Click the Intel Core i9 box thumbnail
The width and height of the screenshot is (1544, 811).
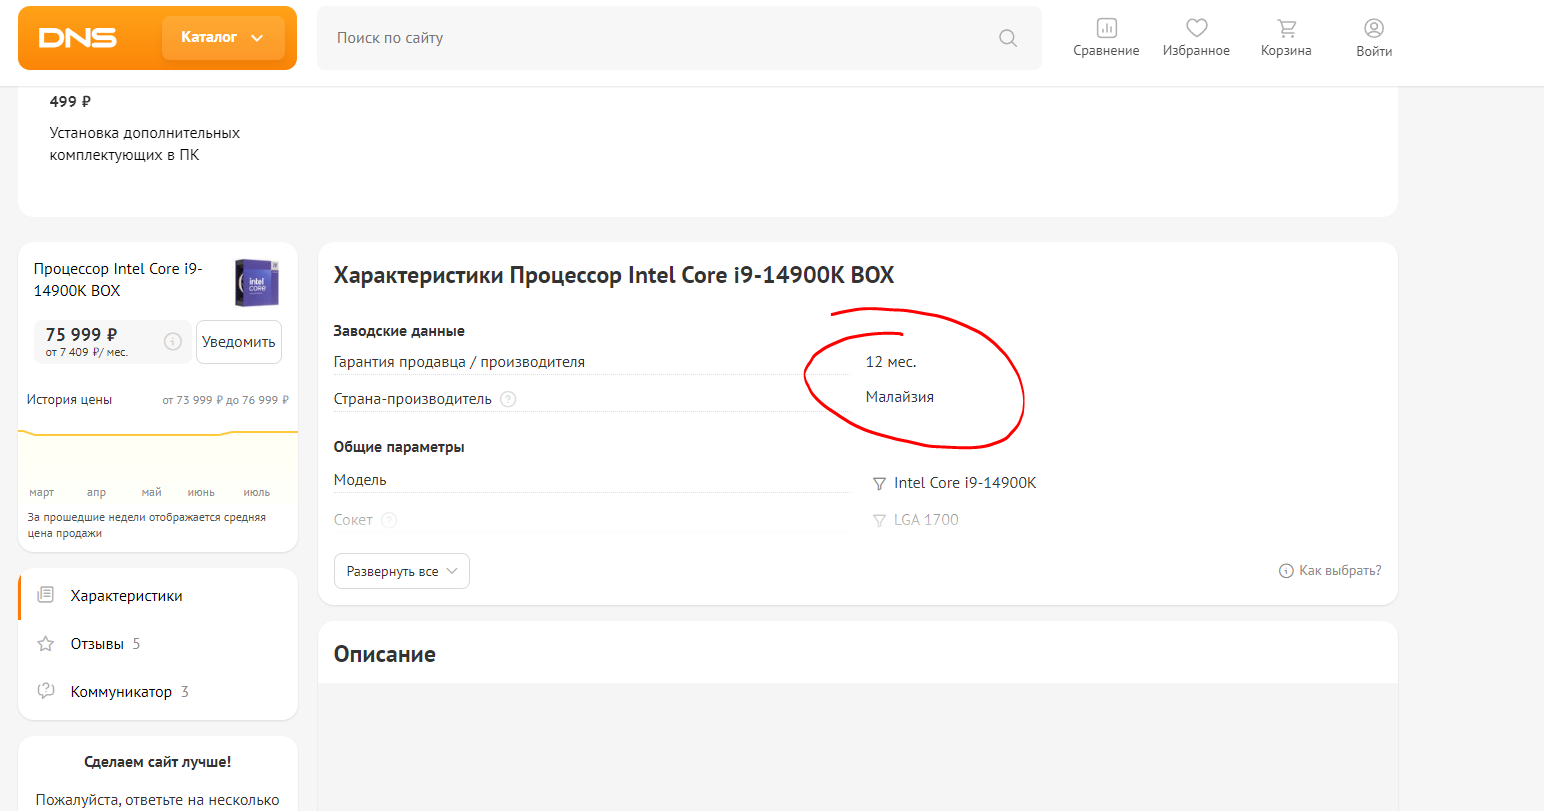[257, 282]
